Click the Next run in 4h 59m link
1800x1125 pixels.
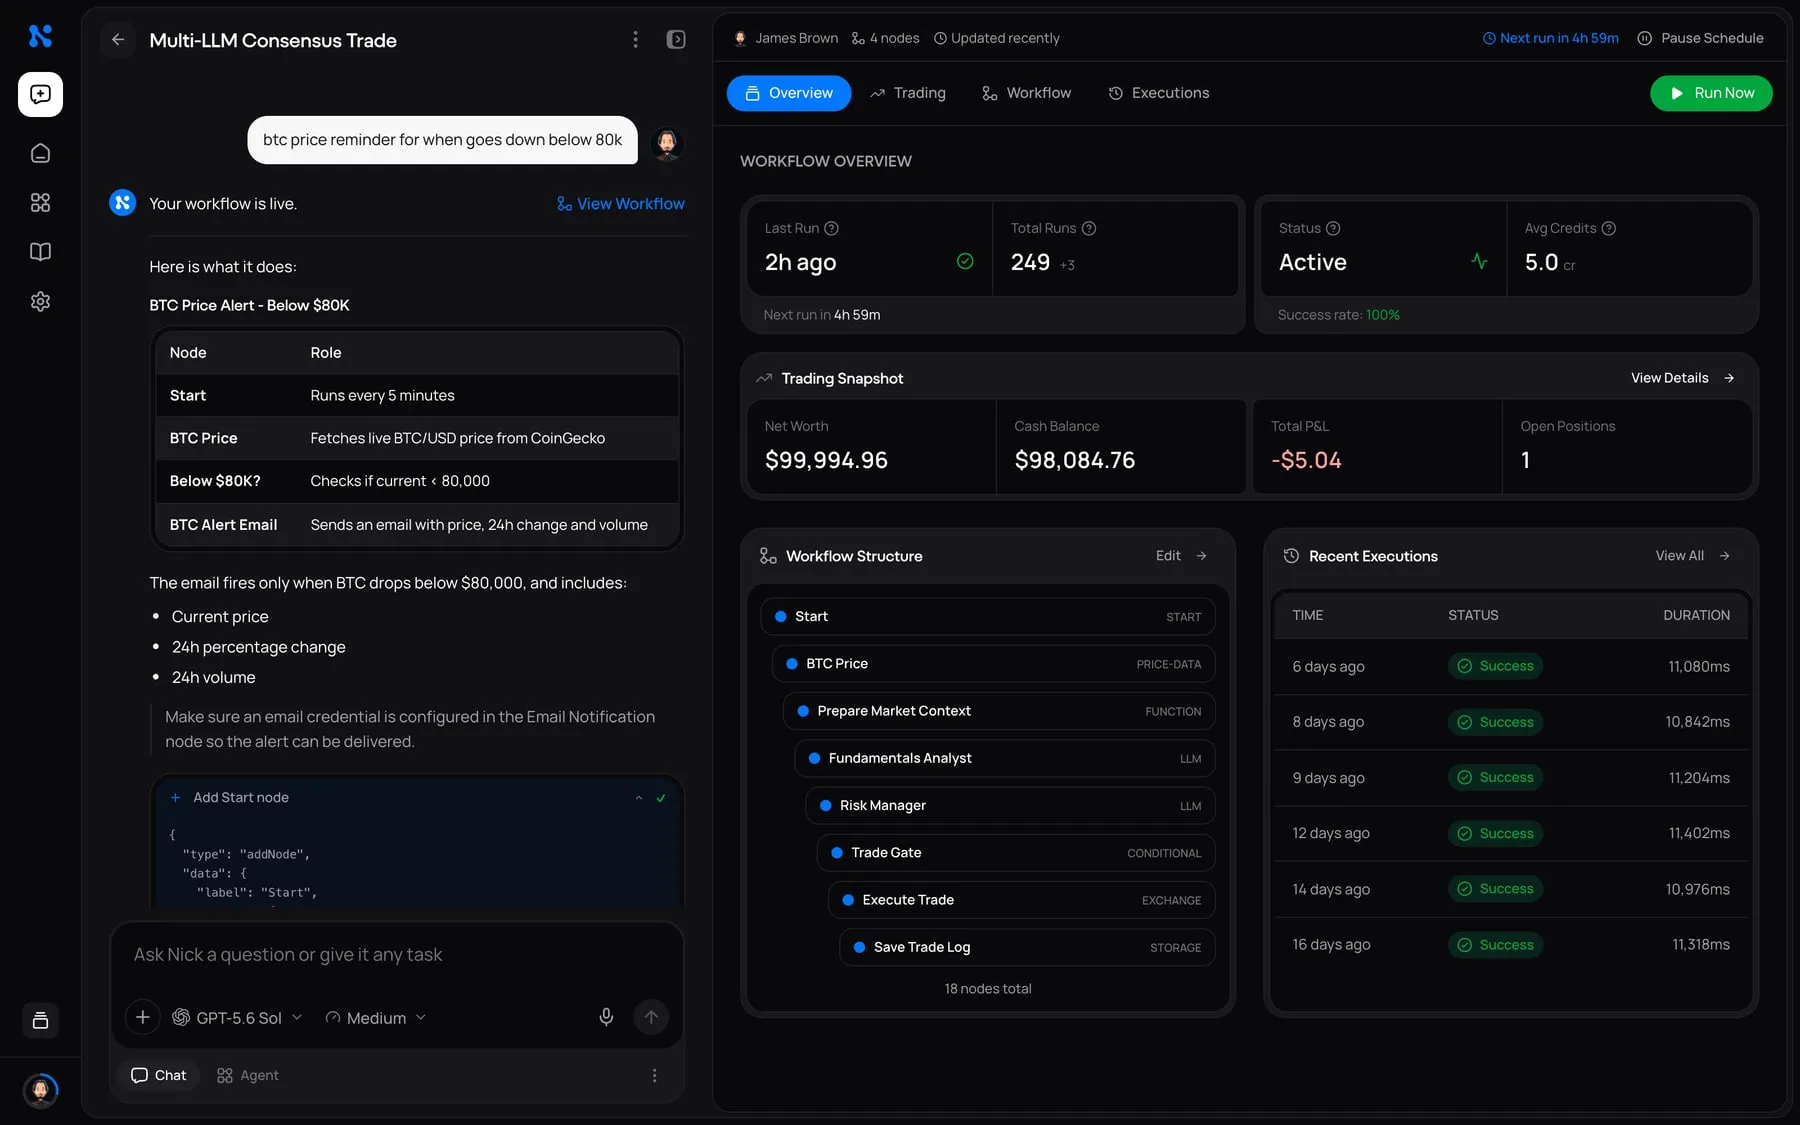point(1550,38)
